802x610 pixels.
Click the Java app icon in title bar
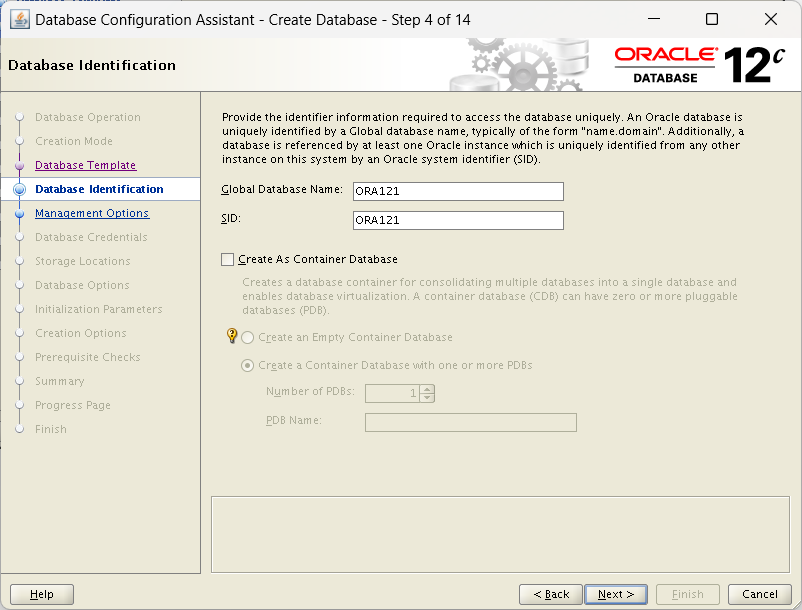point(20,20)
